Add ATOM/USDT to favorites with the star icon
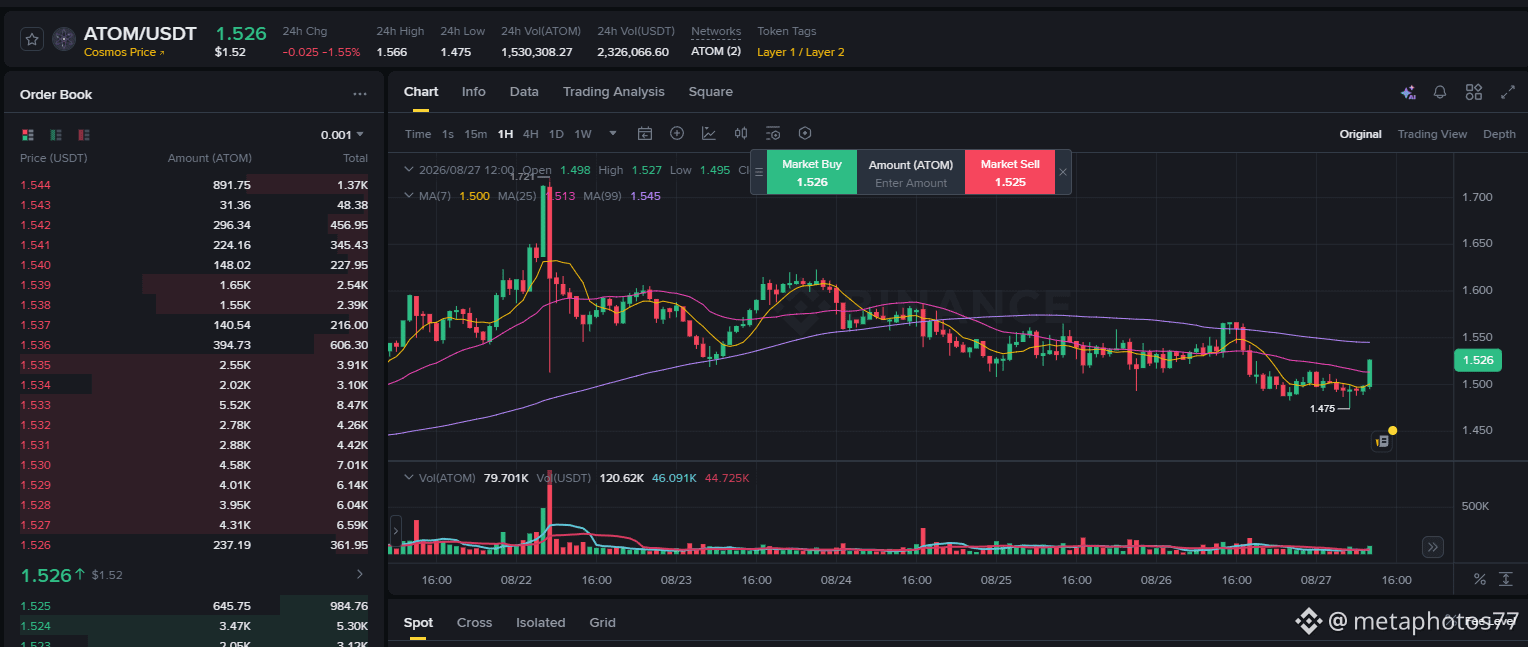1528x647 pixels. pos(32,40)
